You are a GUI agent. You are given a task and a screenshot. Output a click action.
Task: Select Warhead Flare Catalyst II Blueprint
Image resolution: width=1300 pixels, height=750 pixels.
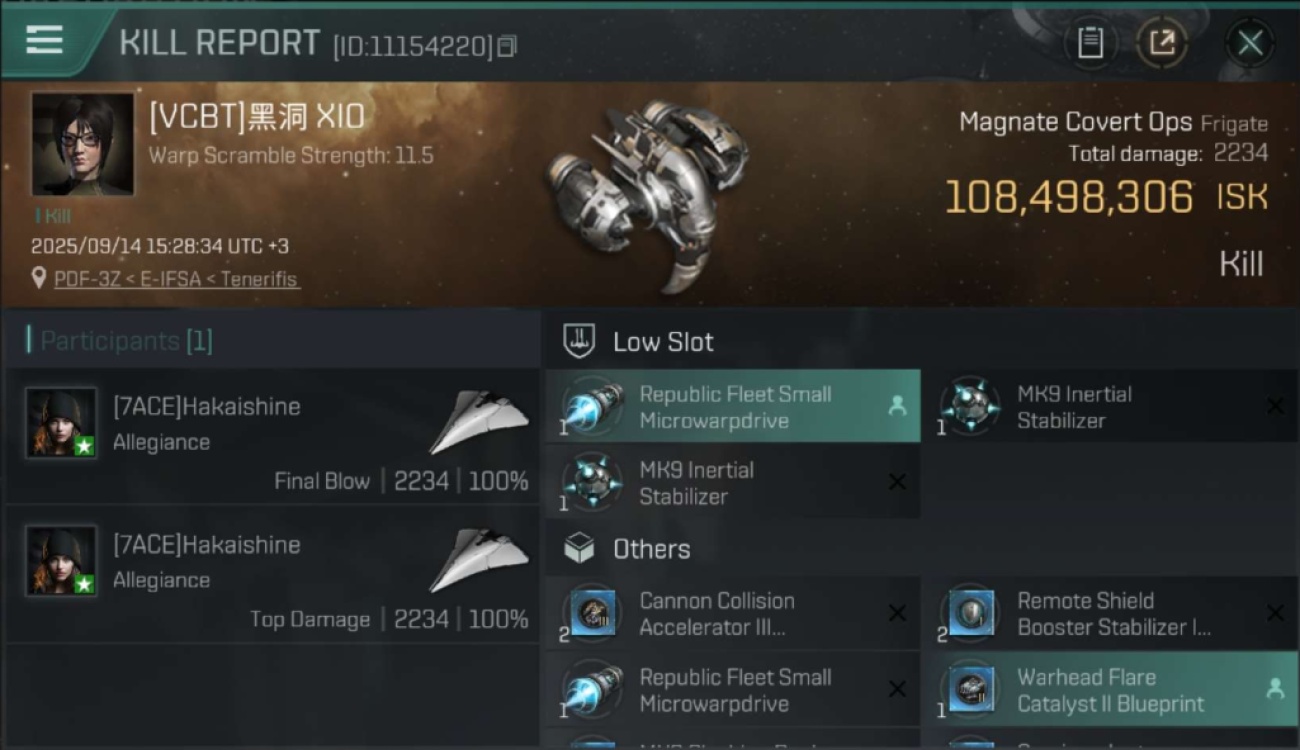(x=1110, y=690)
